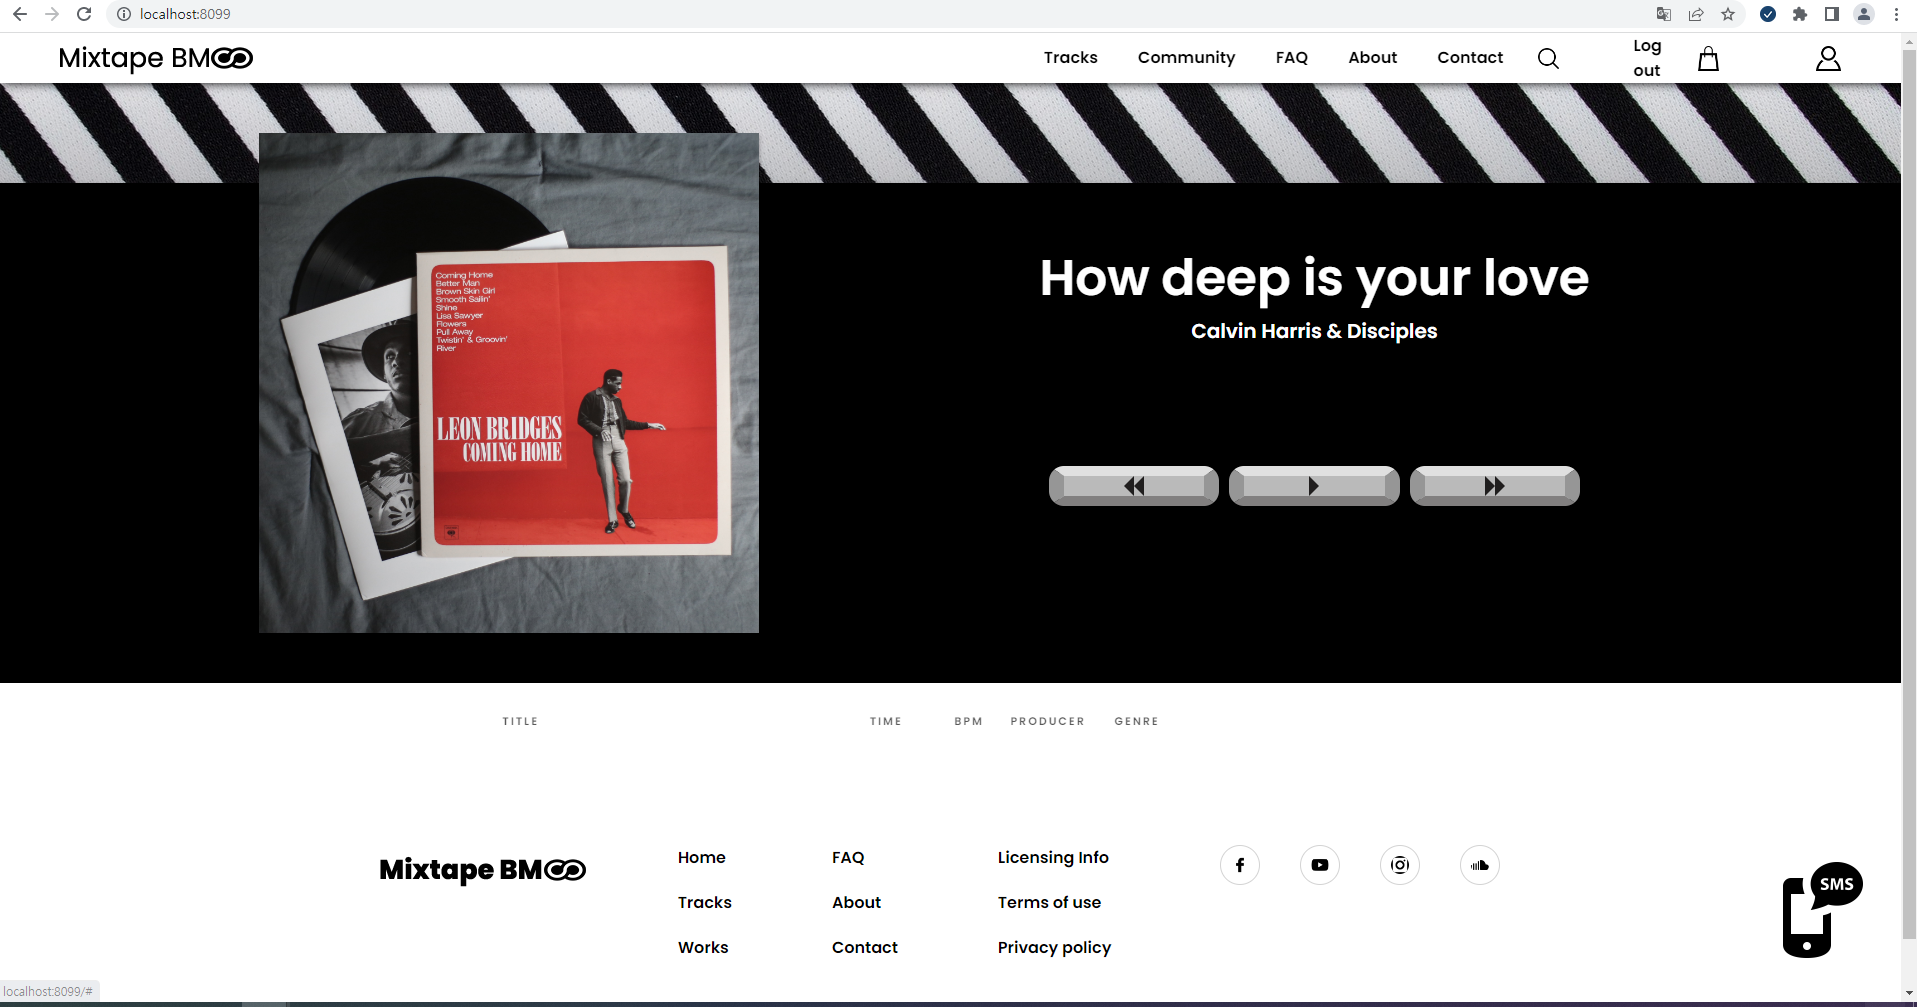Open the Privacy policy page
Viewport: 1917px width, 1007px height.
point(1054,946)
